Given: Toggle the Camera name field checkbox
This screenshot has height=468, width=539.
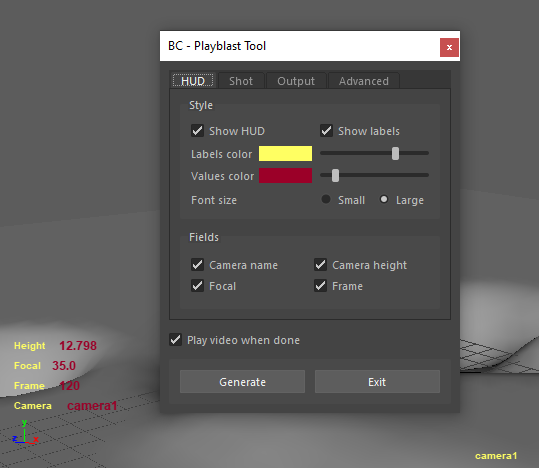Looking at the screenshot, I should 197,265.
